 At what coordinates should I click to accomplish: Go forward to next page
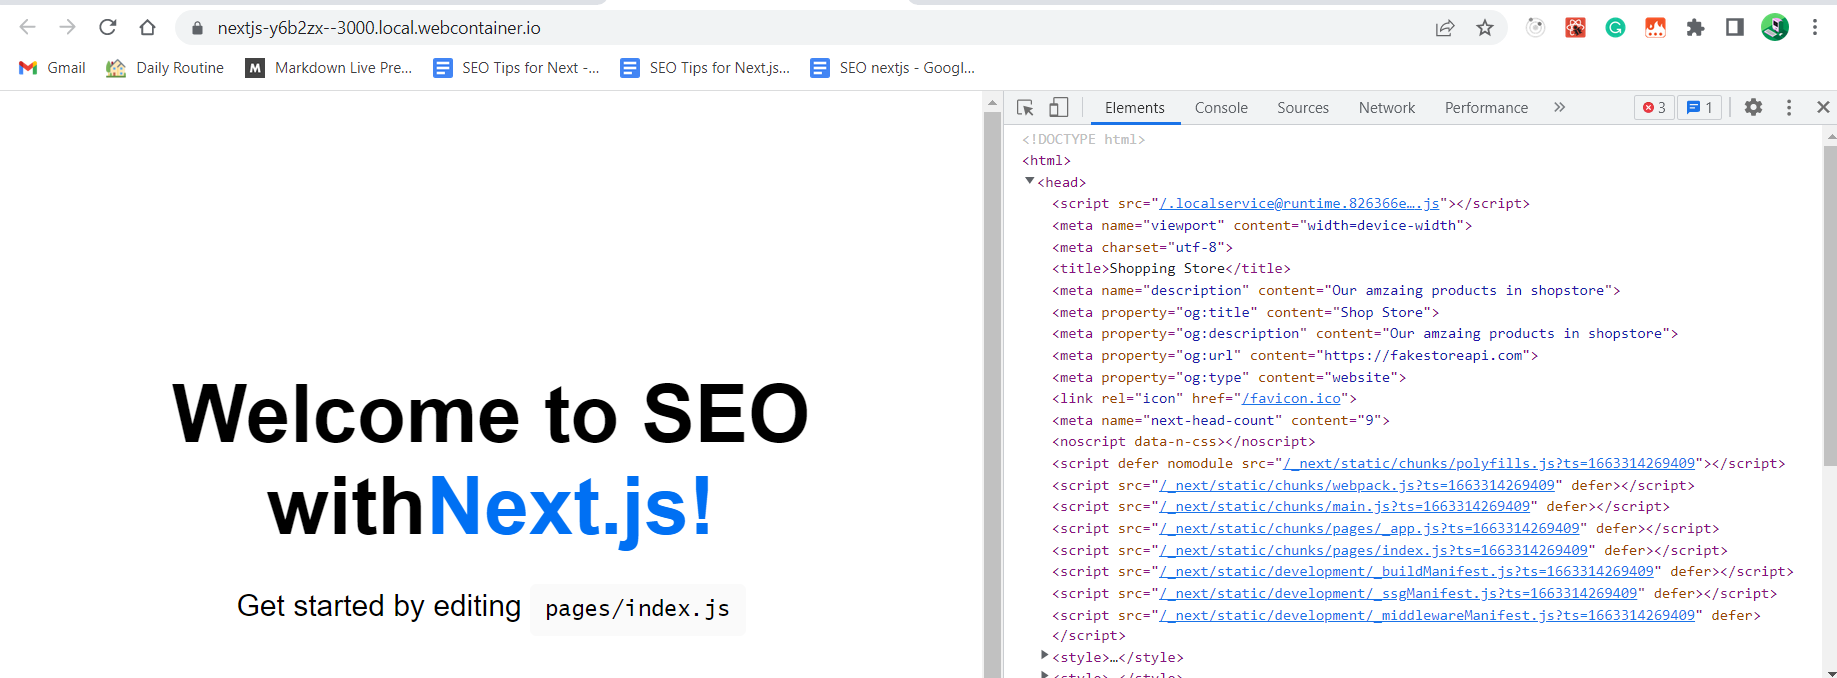coord(67,28)
